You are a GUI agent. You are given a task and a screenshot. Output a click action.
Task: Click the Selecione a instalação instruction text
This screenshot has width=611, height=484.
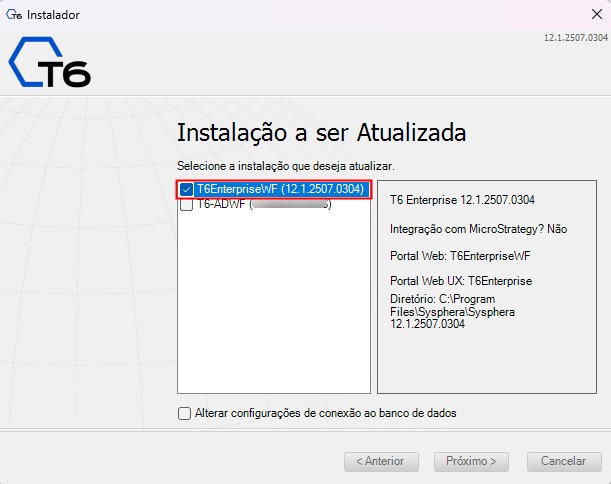pos(286,166)
